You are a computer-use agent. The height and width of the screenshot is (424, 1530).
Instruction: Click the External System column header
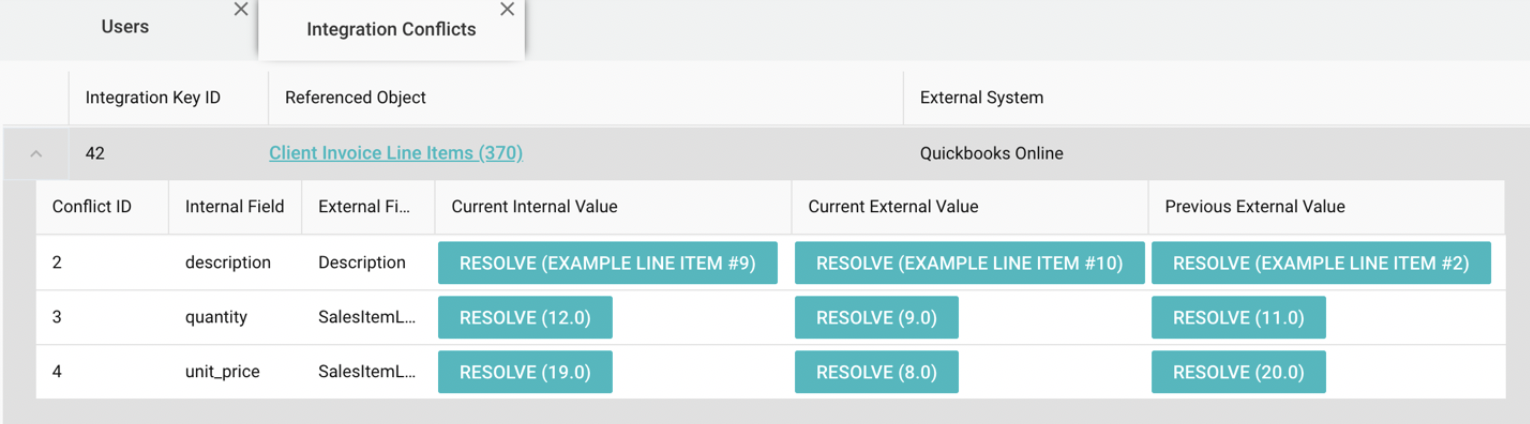pyautogui.click(x=981, y=98)
